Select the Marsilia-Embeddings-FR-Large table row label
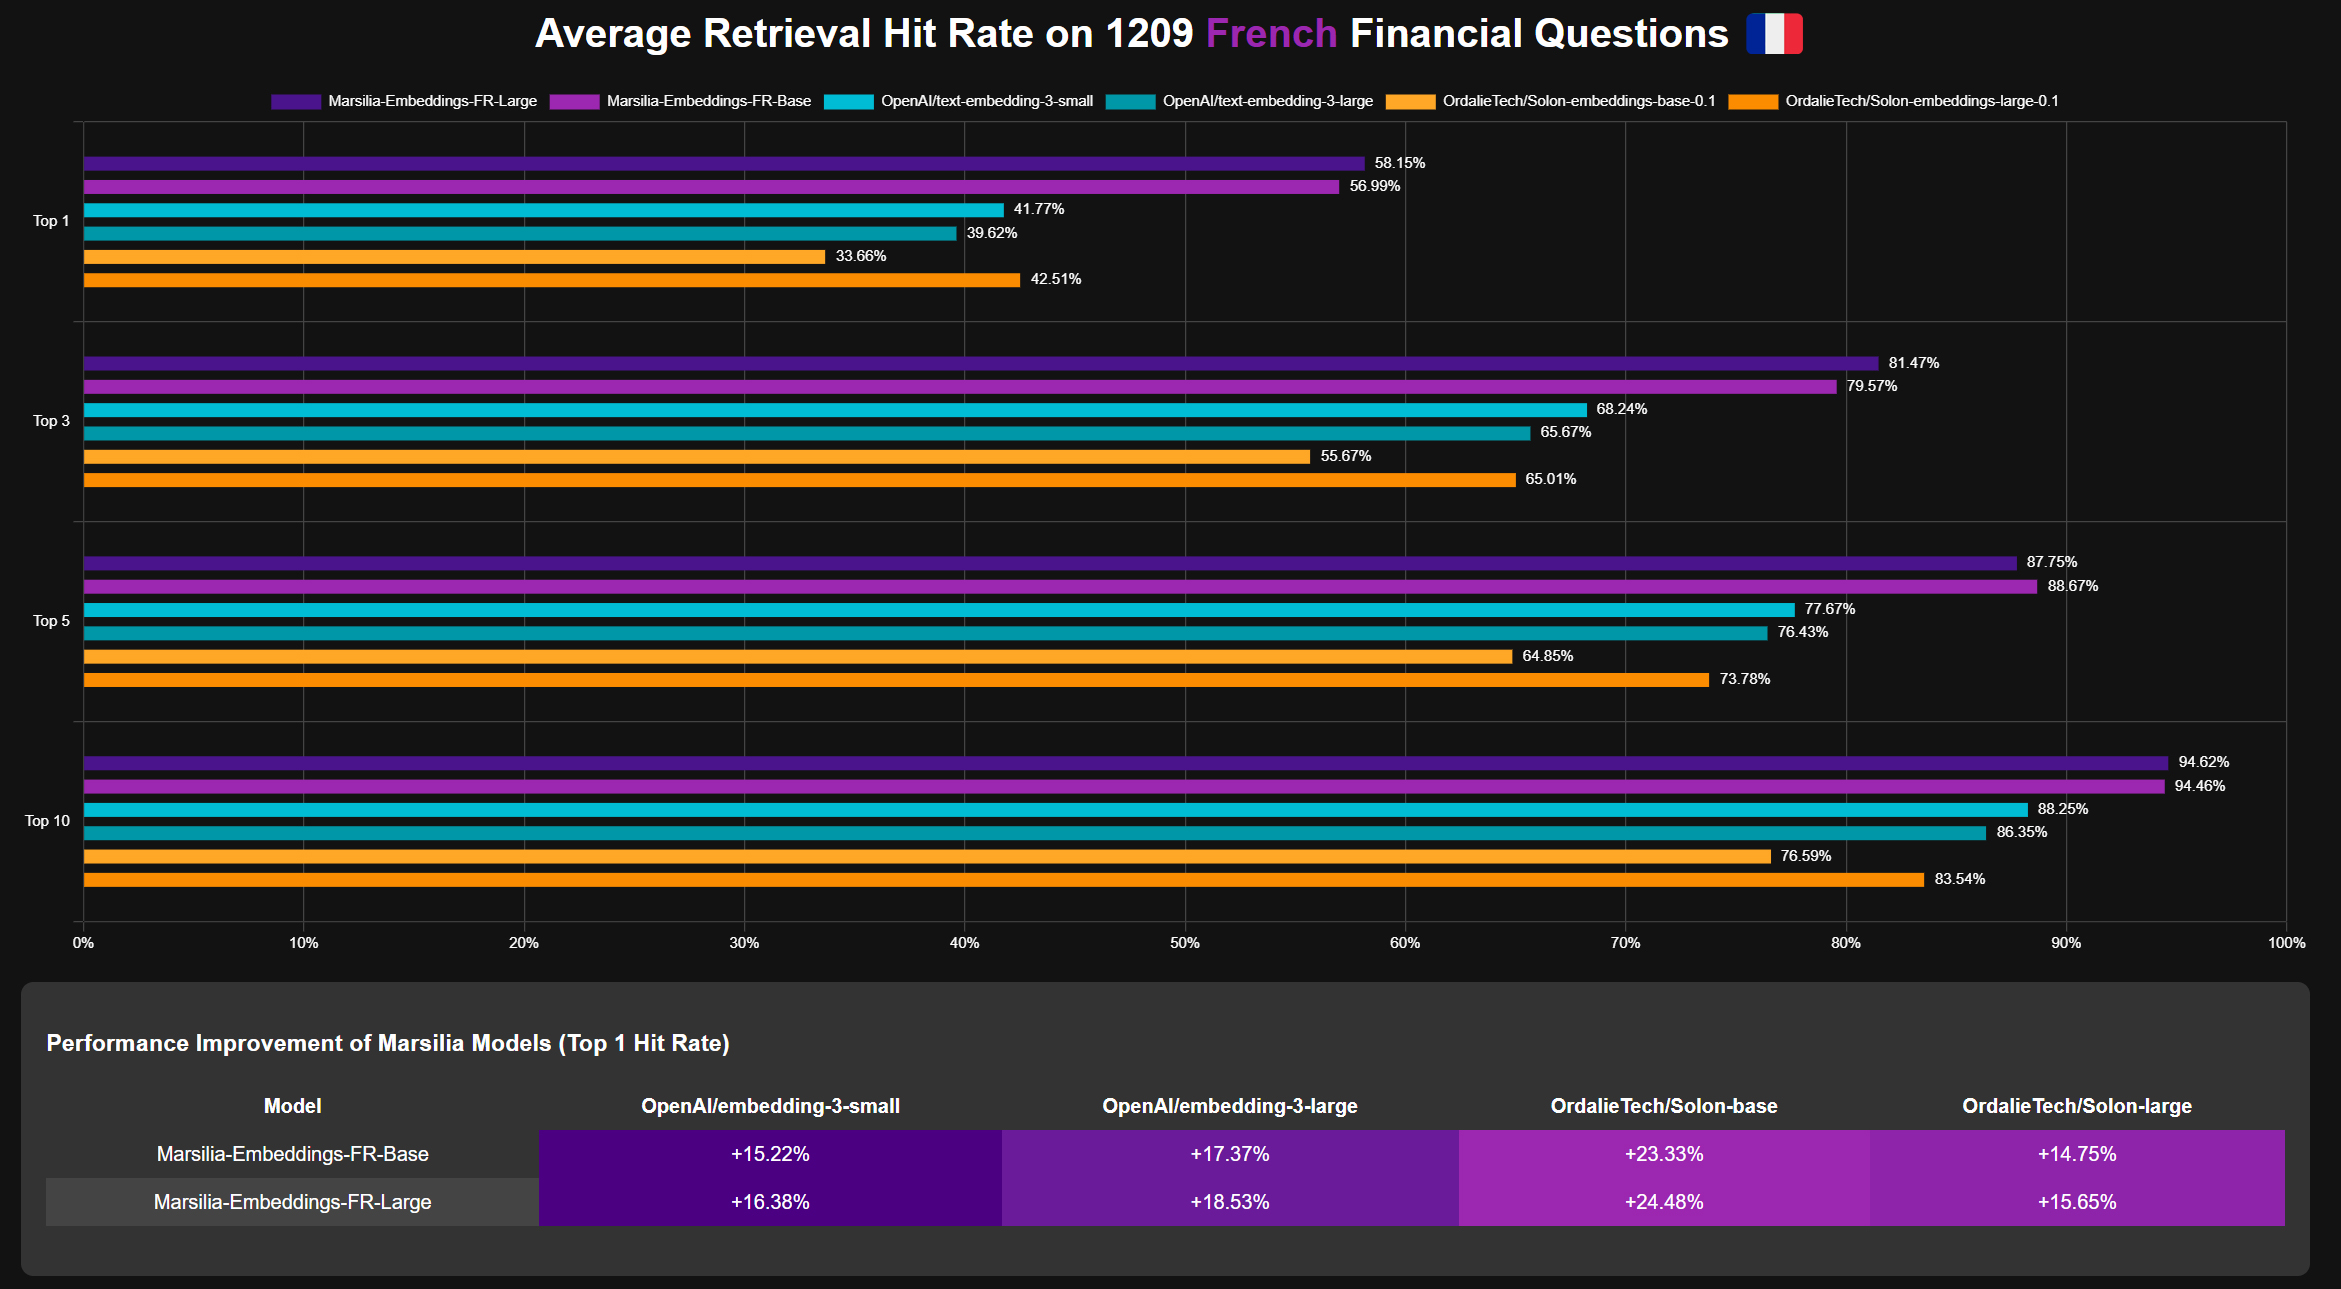Image resolution: width=2341 pixels, height=1289 pixels. point(292,1202)
